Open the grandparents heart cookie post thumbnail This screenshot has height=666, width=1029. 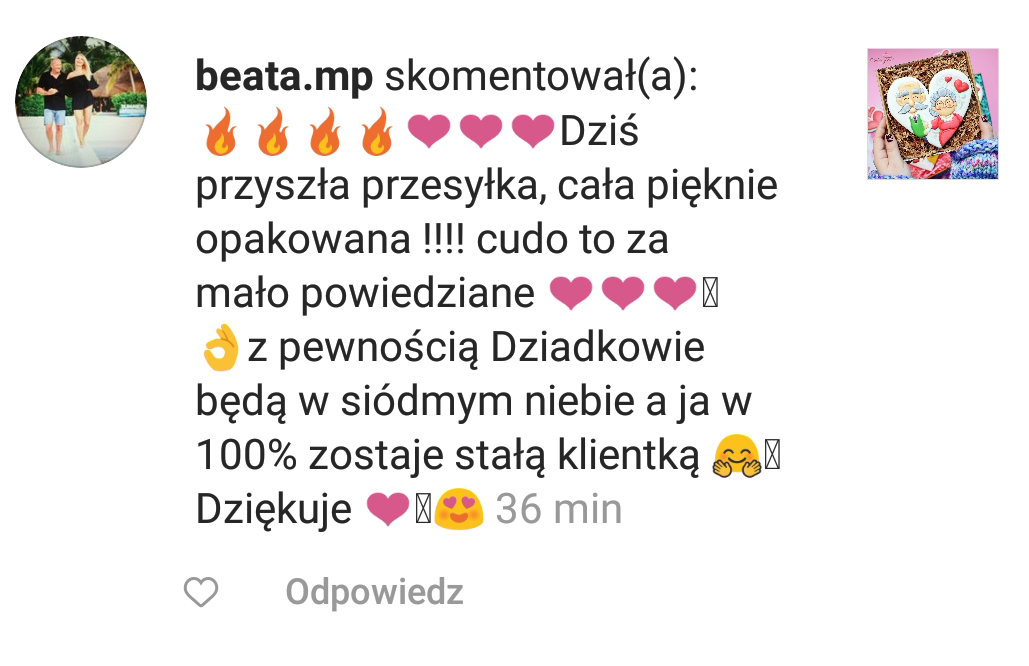[933, 114]
